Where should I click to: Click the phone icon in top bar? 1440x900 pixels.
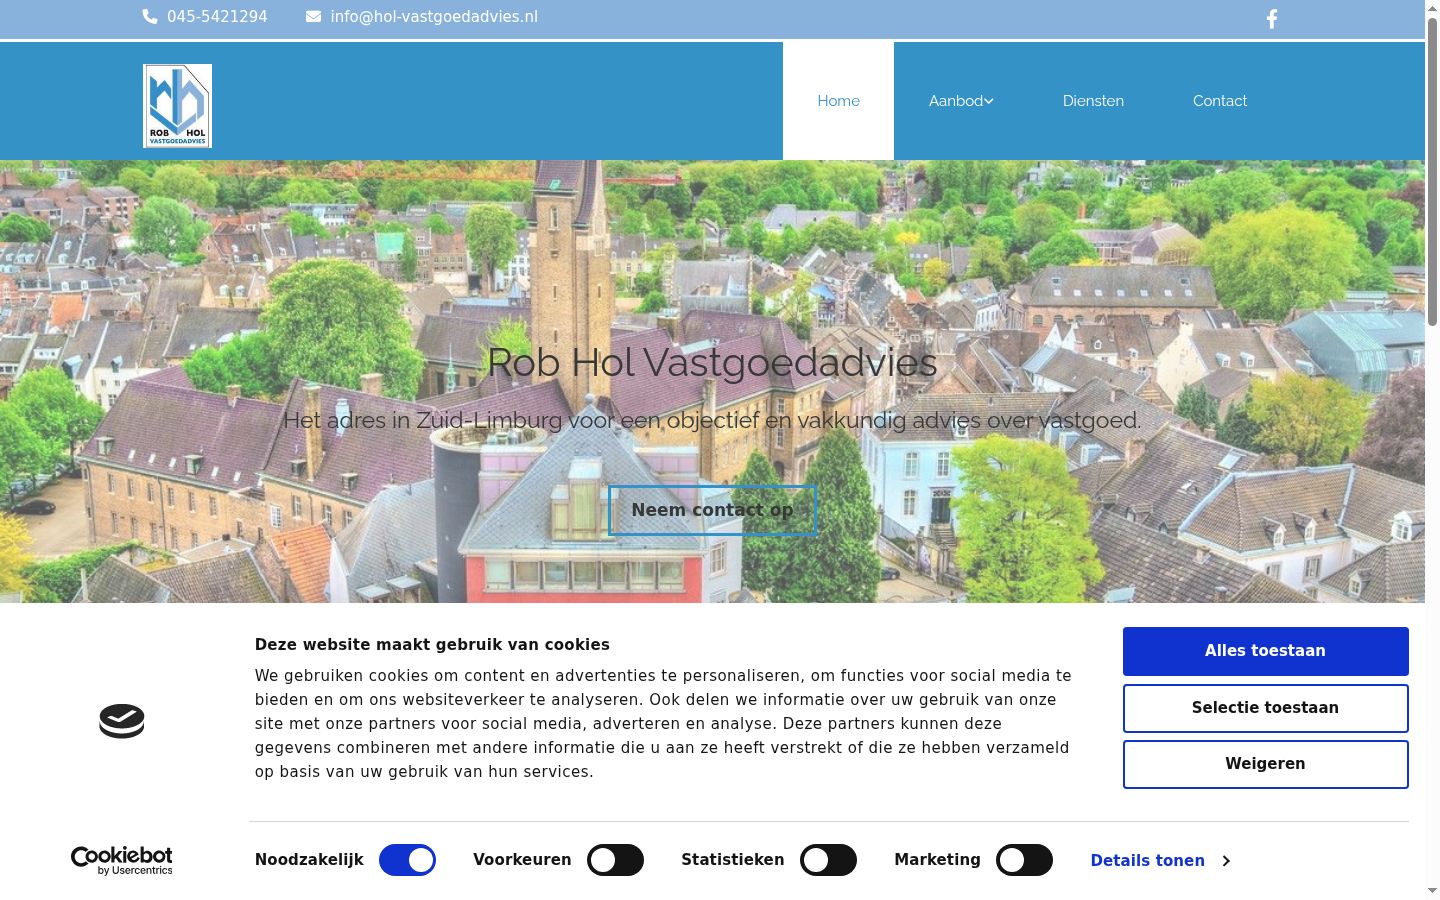[x=150, y=17]
